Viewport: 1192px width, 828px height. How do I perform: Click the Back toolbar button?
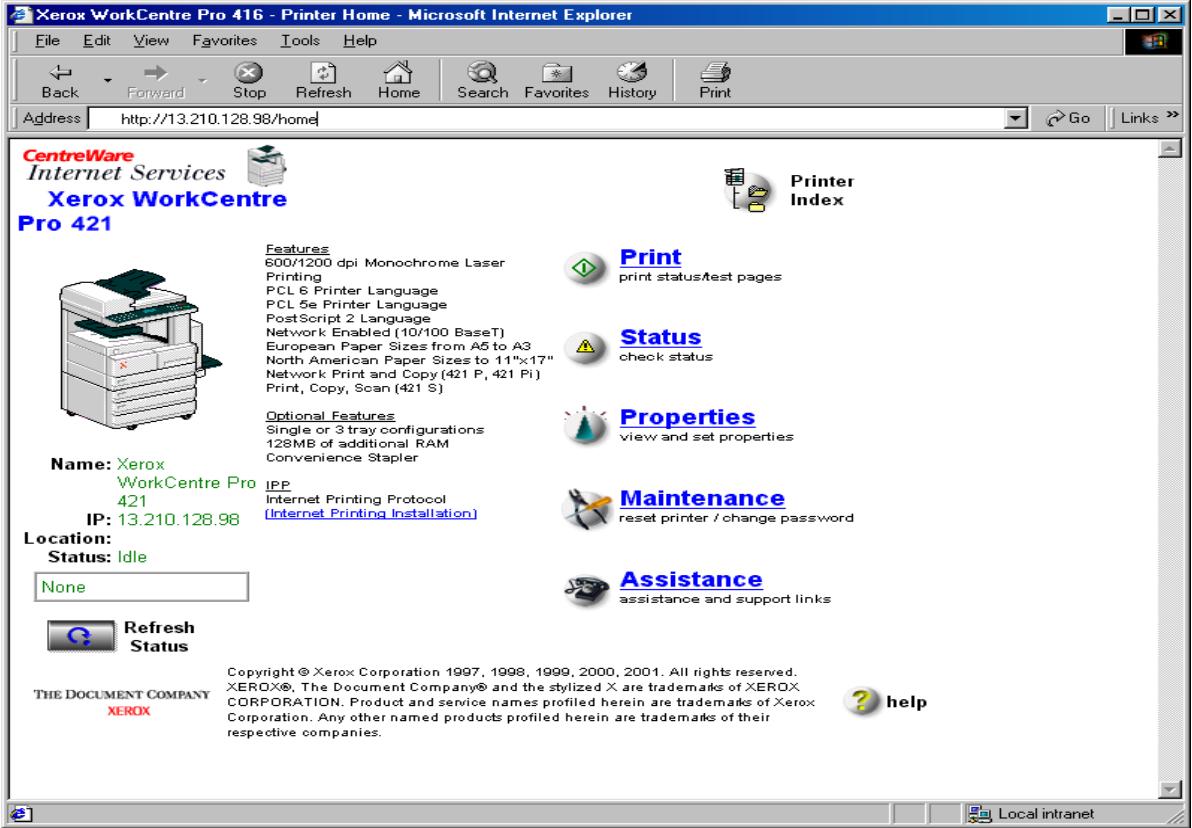(x=60, y=81)
